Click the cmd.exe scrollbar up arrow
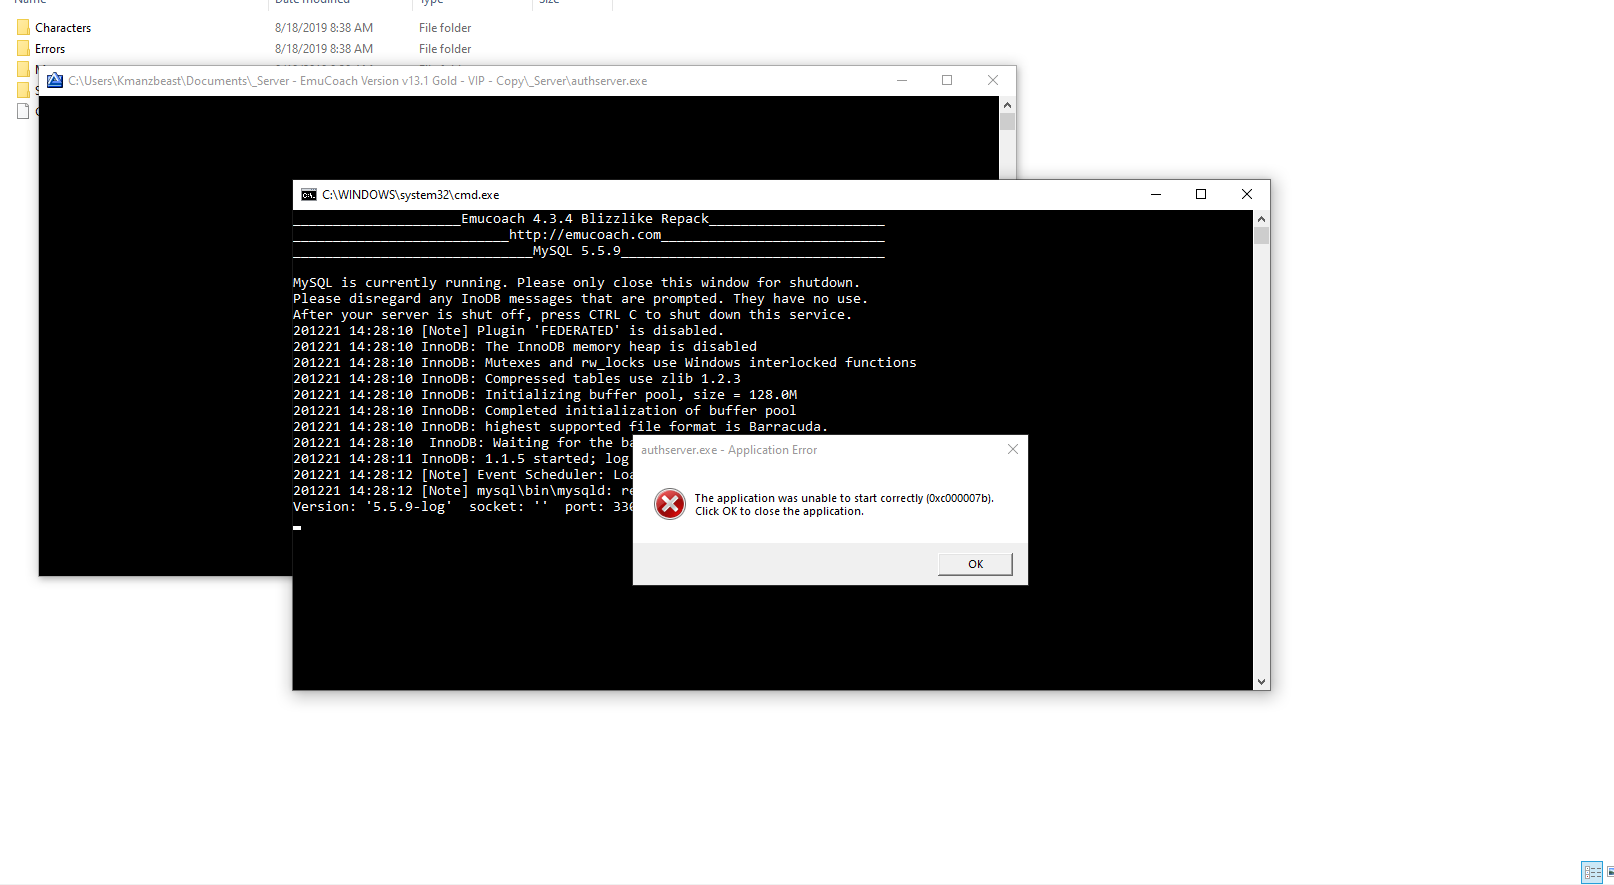This screenshot has width=1614, height=885. pyautogui.click(x=1261, y=219)
